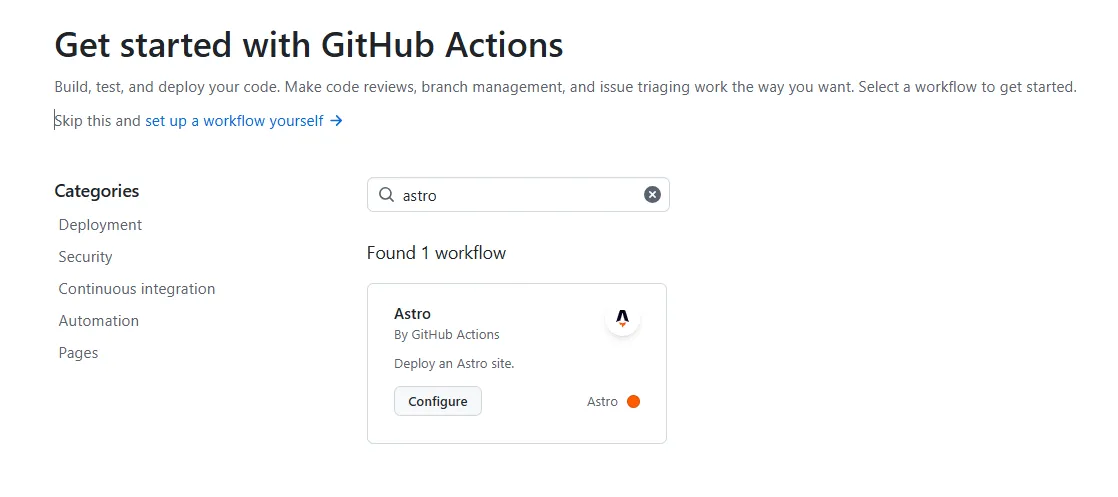This screenshot has height=497, width=1118.
Task: Click the Astro language label beside the orange dot
Action: click(x=602, y=402)
